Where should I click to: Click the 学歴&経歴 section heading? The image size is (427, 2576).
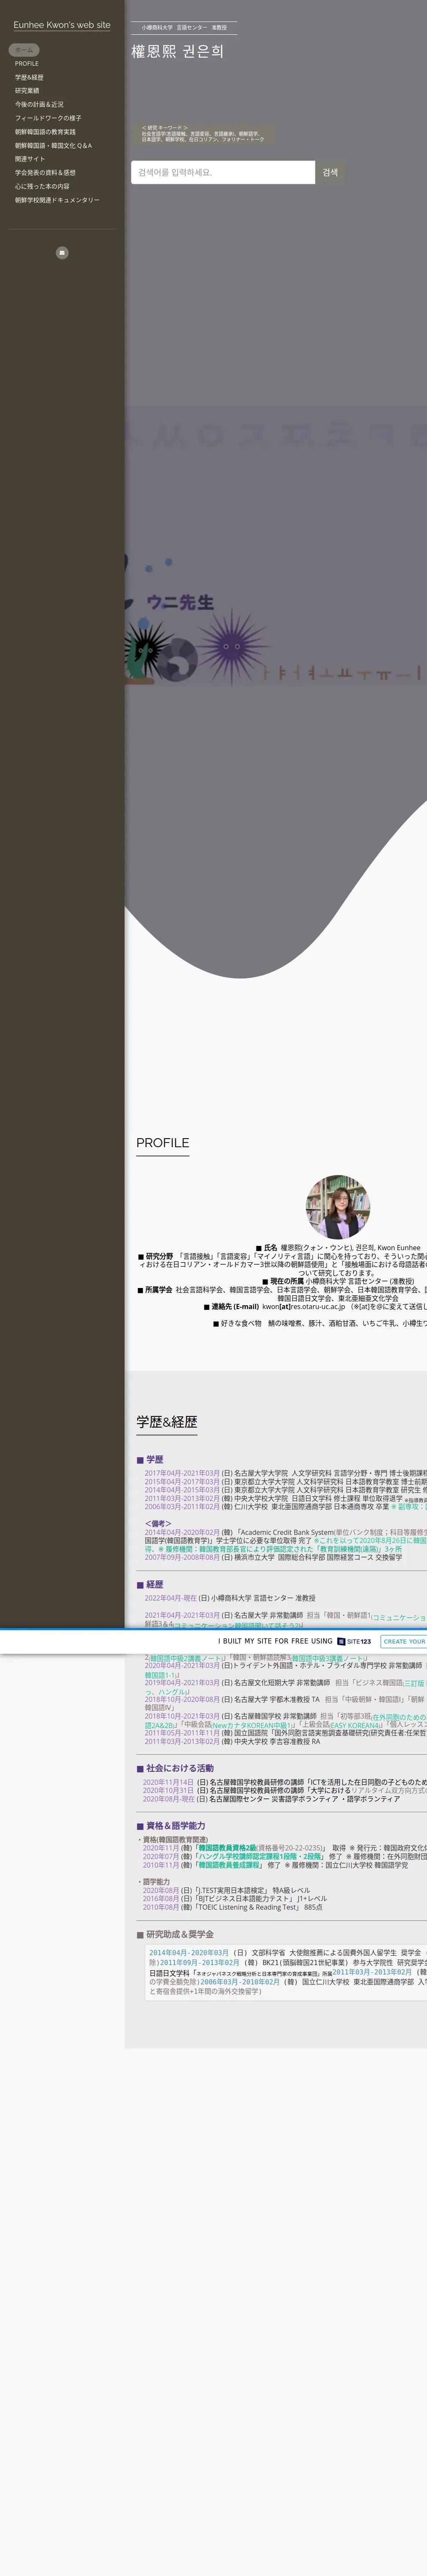(x=167, y=1422)
